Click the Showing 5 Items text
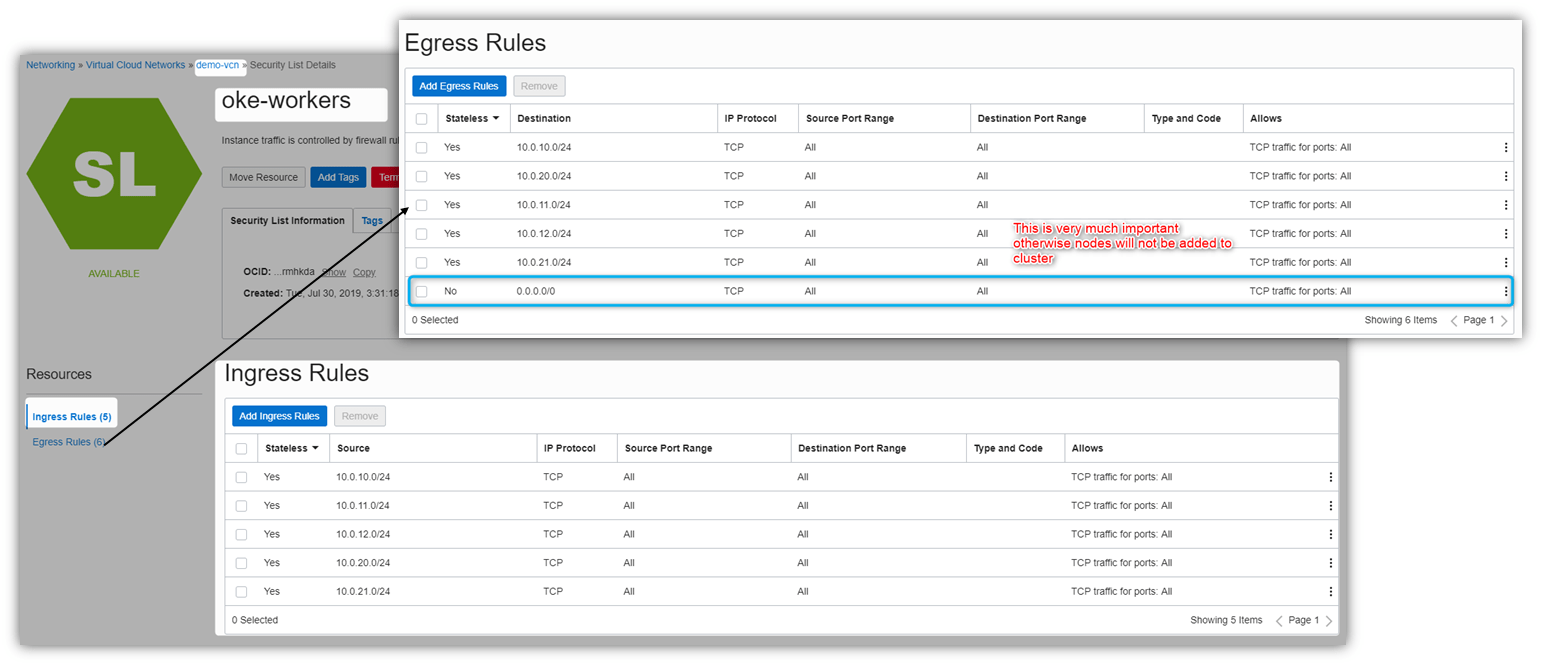This screenshot has width=1542, height=665. click(1226, 621)
